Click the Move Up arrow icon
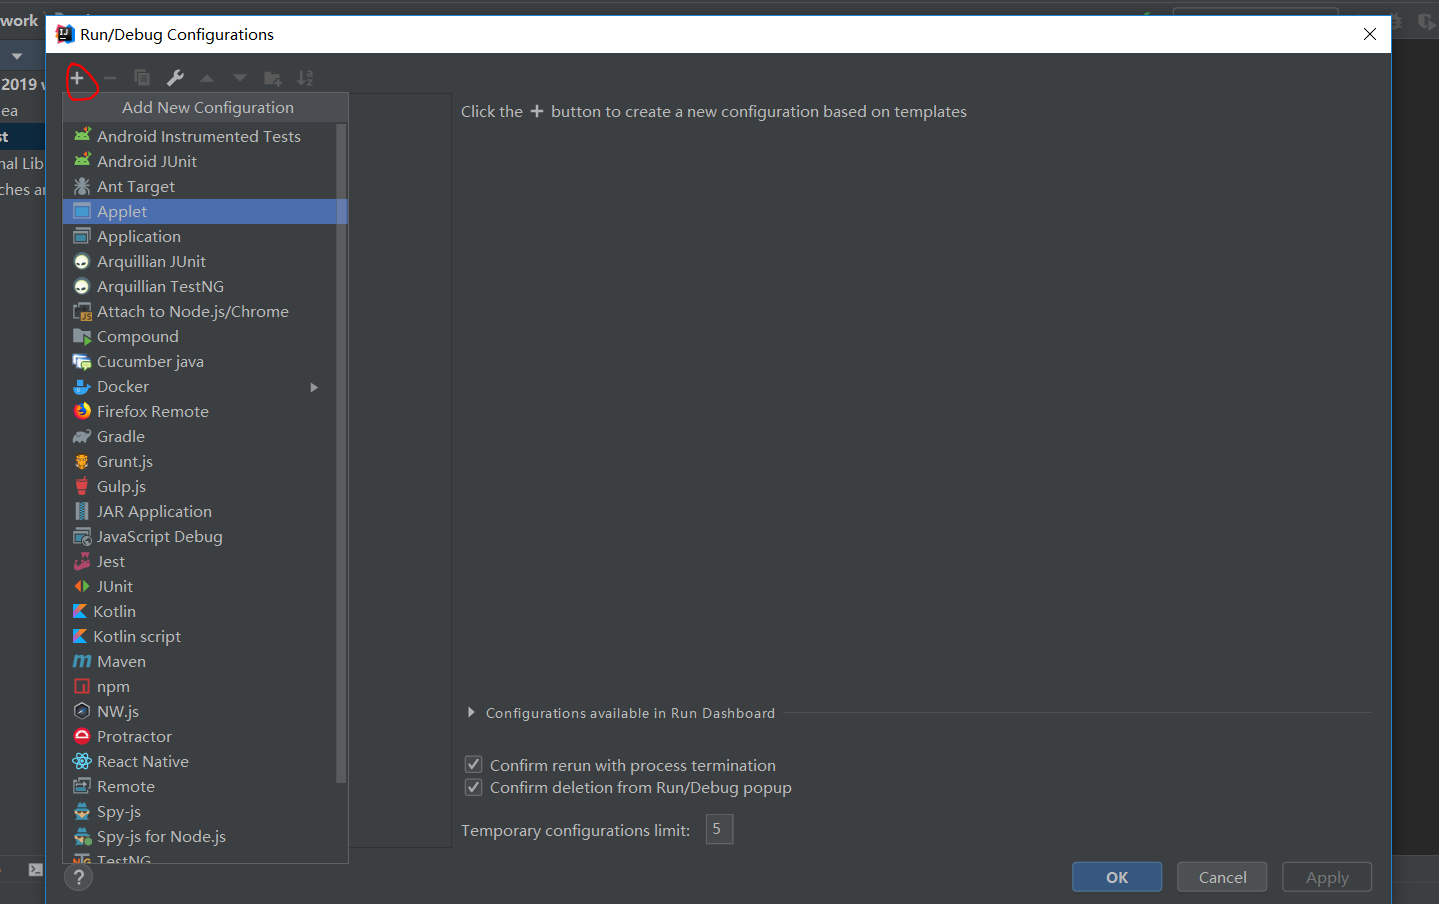 pyautogui.click(x=207, y=78)
